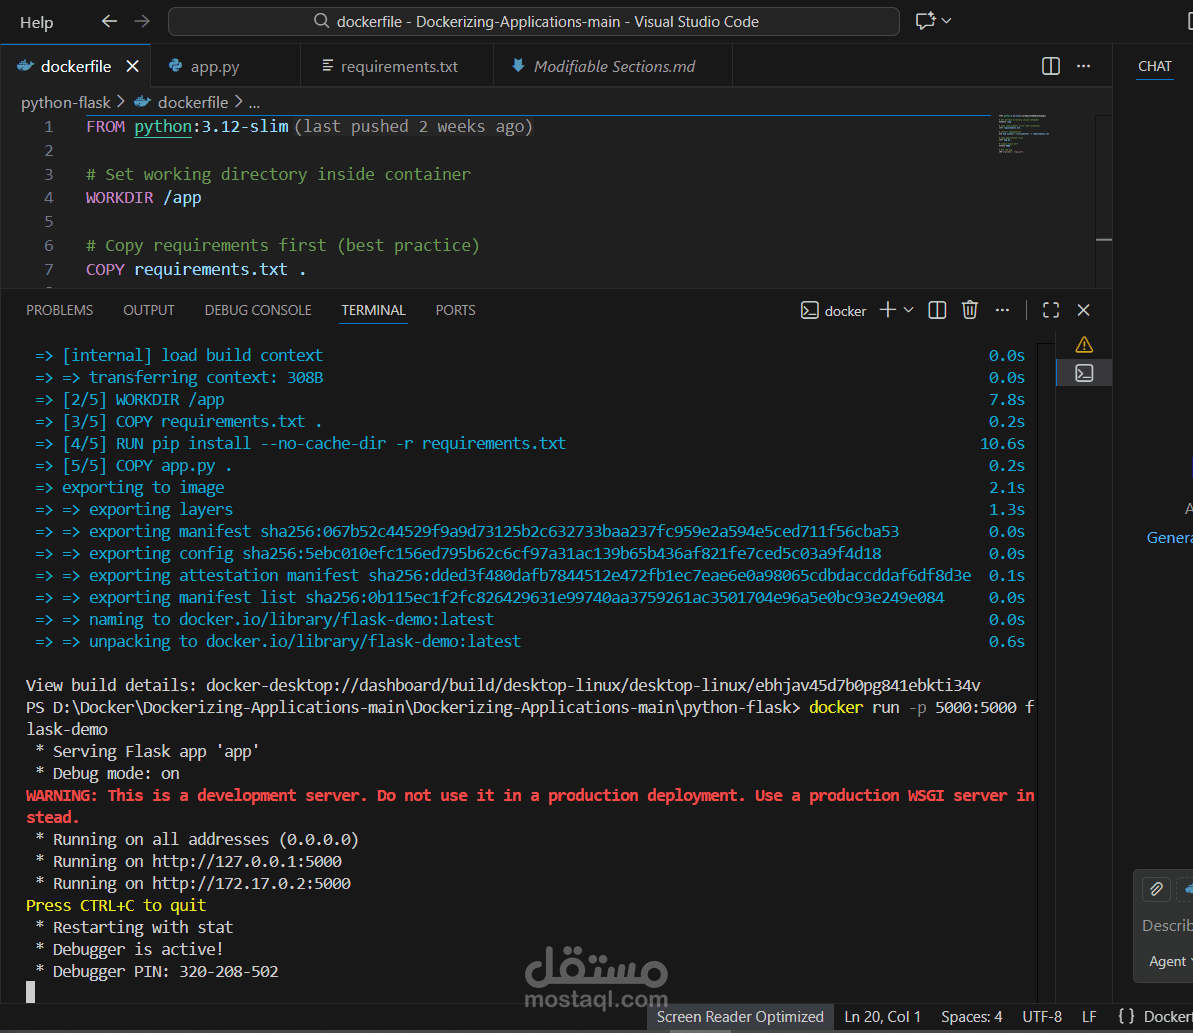Click the Genera… link in chat panel
1193x1033 pixels.
pyautogui.click(x=1169, y=538)
